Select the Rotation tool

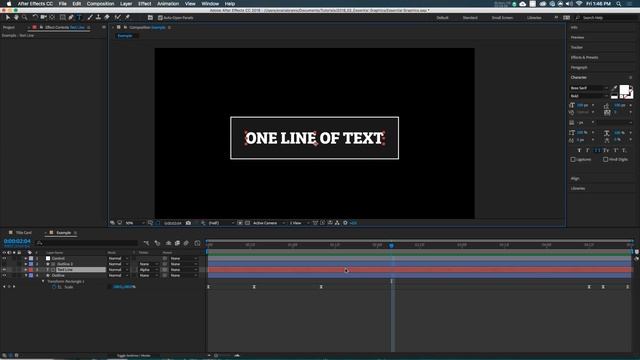[35, 18]
